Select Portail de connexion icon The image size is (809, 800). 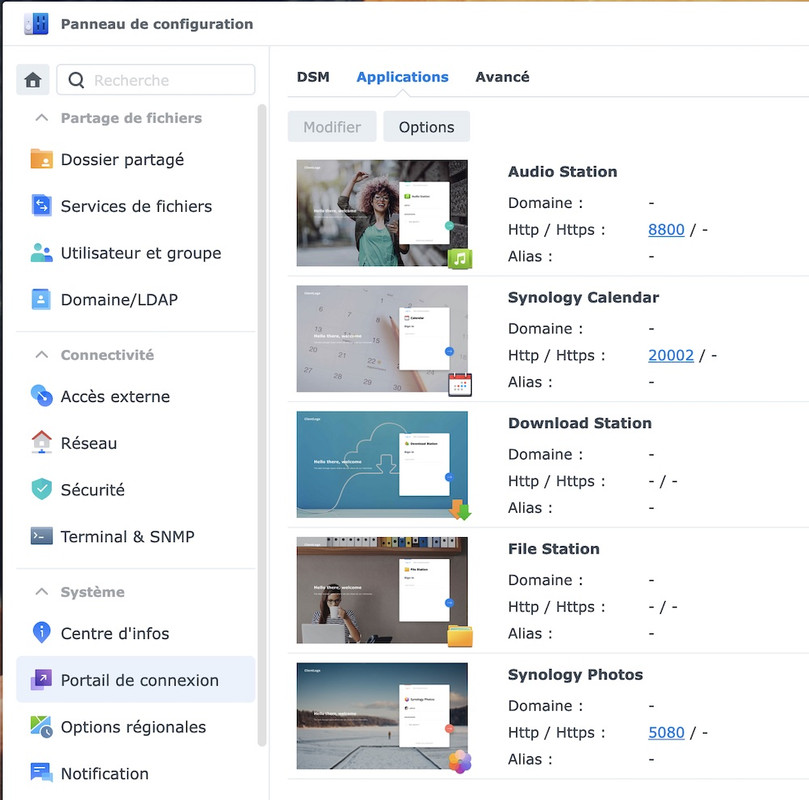tap(41, 680)
